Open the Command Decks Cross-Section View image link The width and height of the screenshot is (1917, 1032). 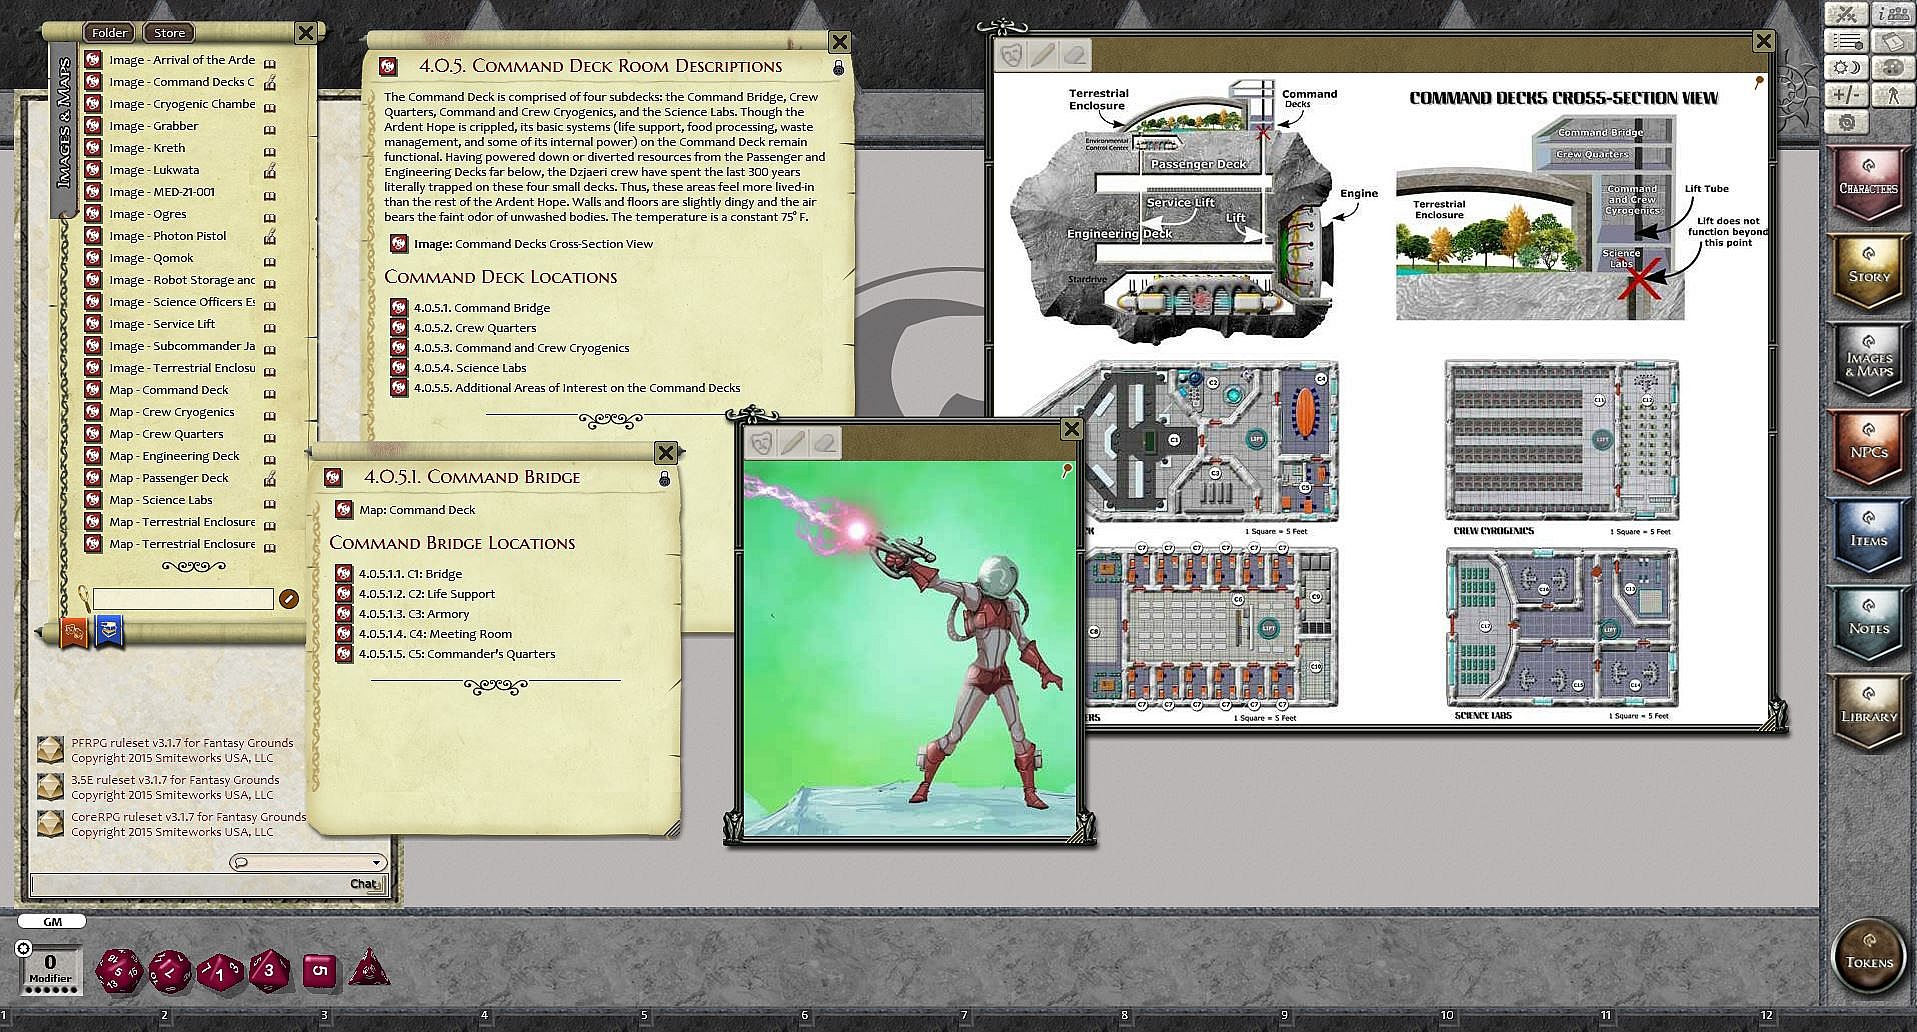pyautogui.click(x=533, y=244)
